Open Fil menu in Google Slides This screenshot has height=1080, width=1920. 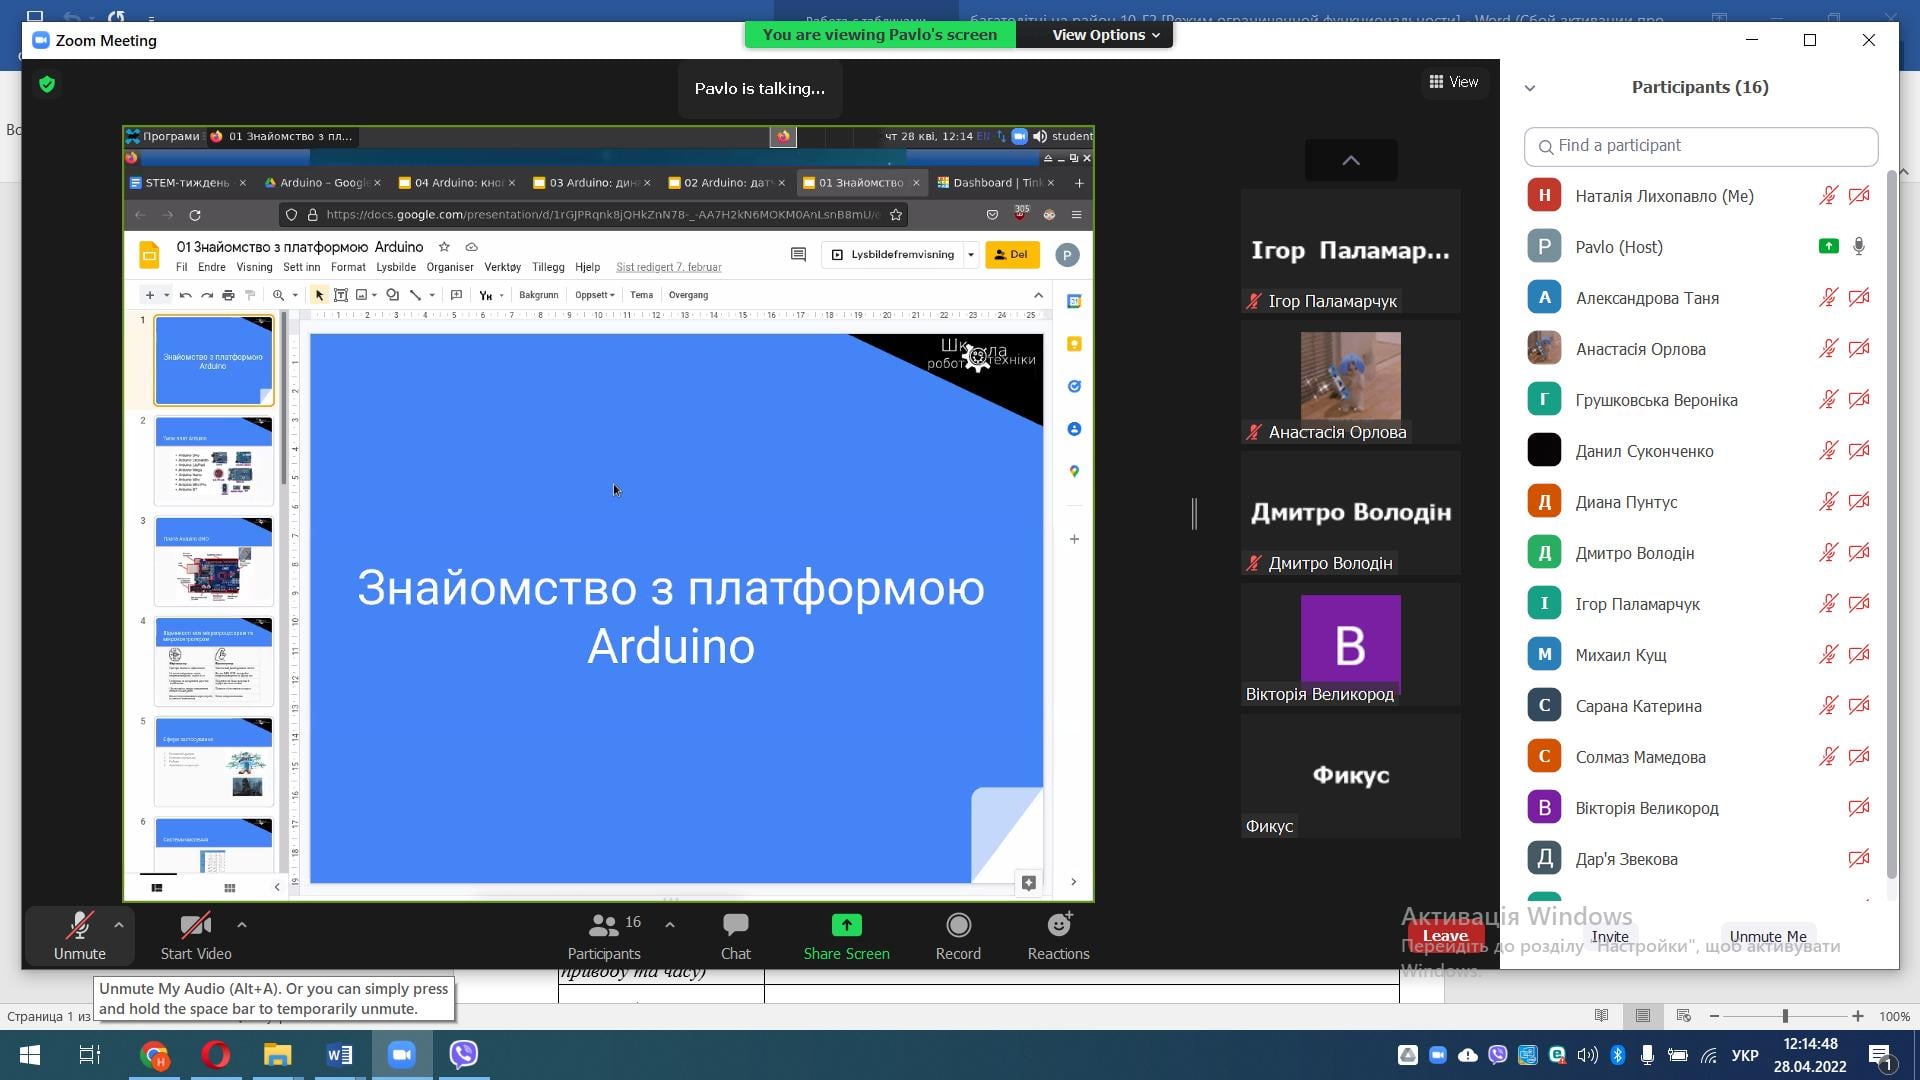[181, 267]
